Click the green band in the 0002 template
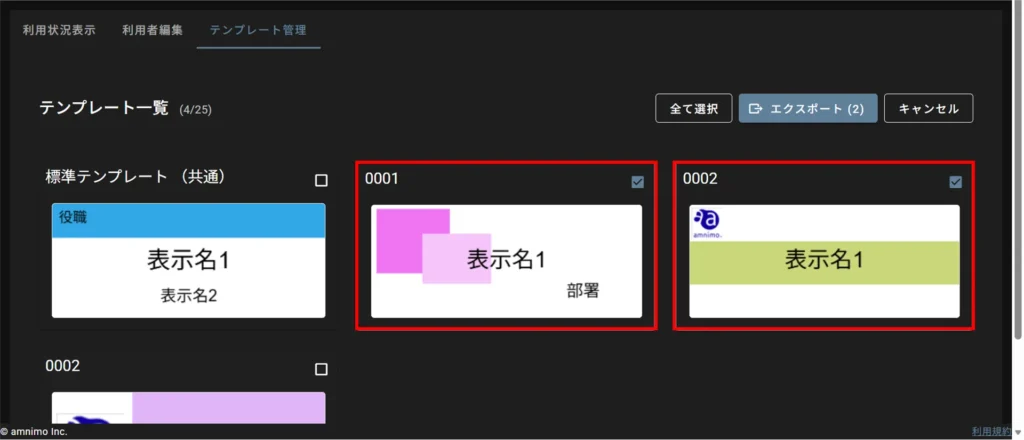The height and width of the screenshot is (440, 1024). coord(824,262)
